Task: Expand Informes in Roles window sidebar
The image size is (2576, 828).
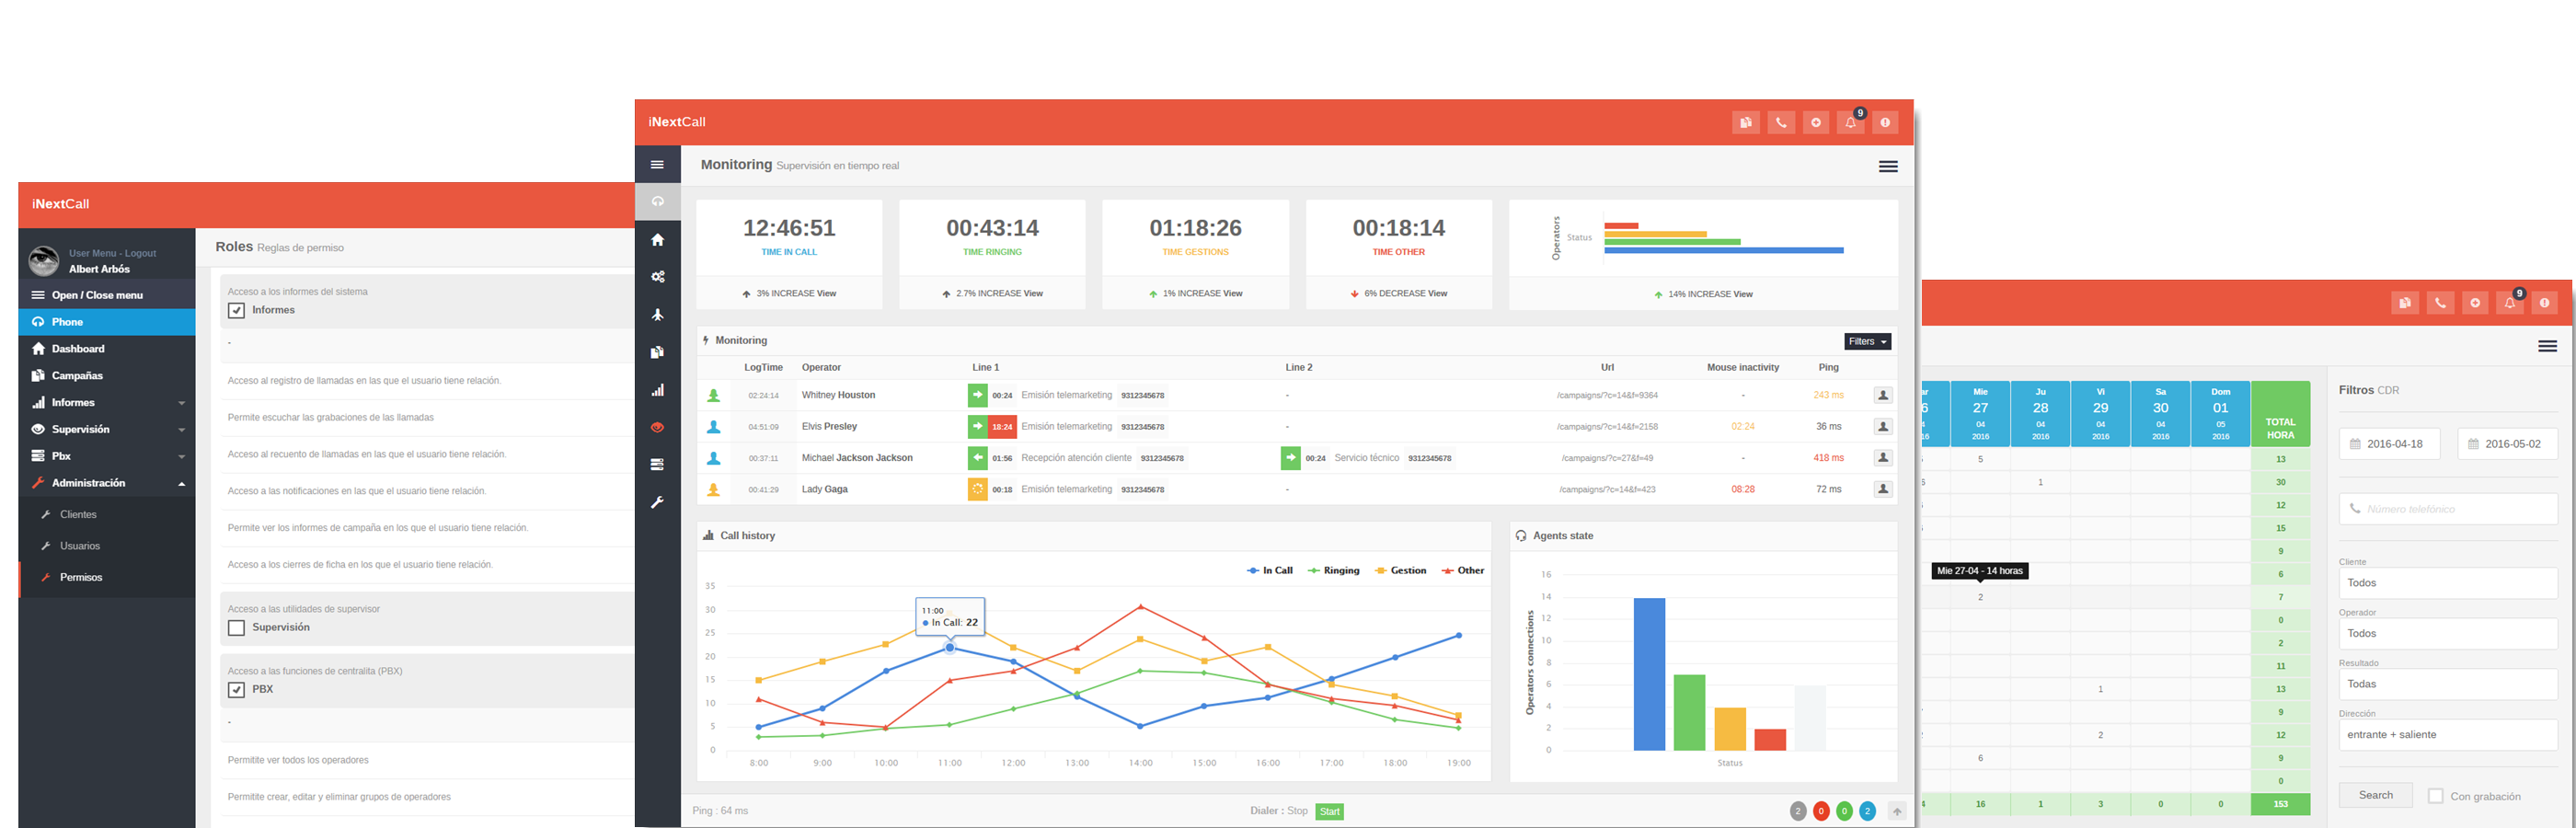Action: click(x=107, y=403)
